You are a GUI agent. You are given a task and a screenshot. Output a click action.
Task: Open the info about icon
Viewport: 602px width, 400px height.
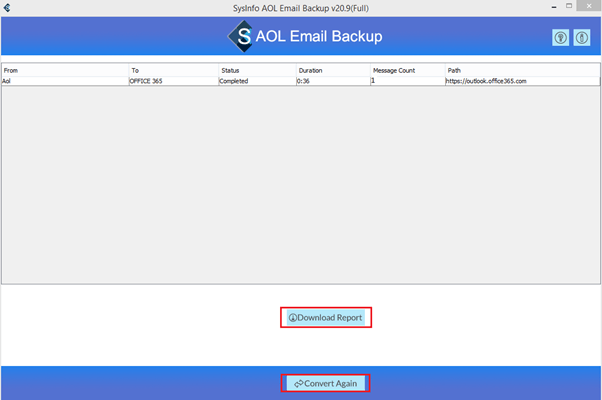tap(582, 38)
